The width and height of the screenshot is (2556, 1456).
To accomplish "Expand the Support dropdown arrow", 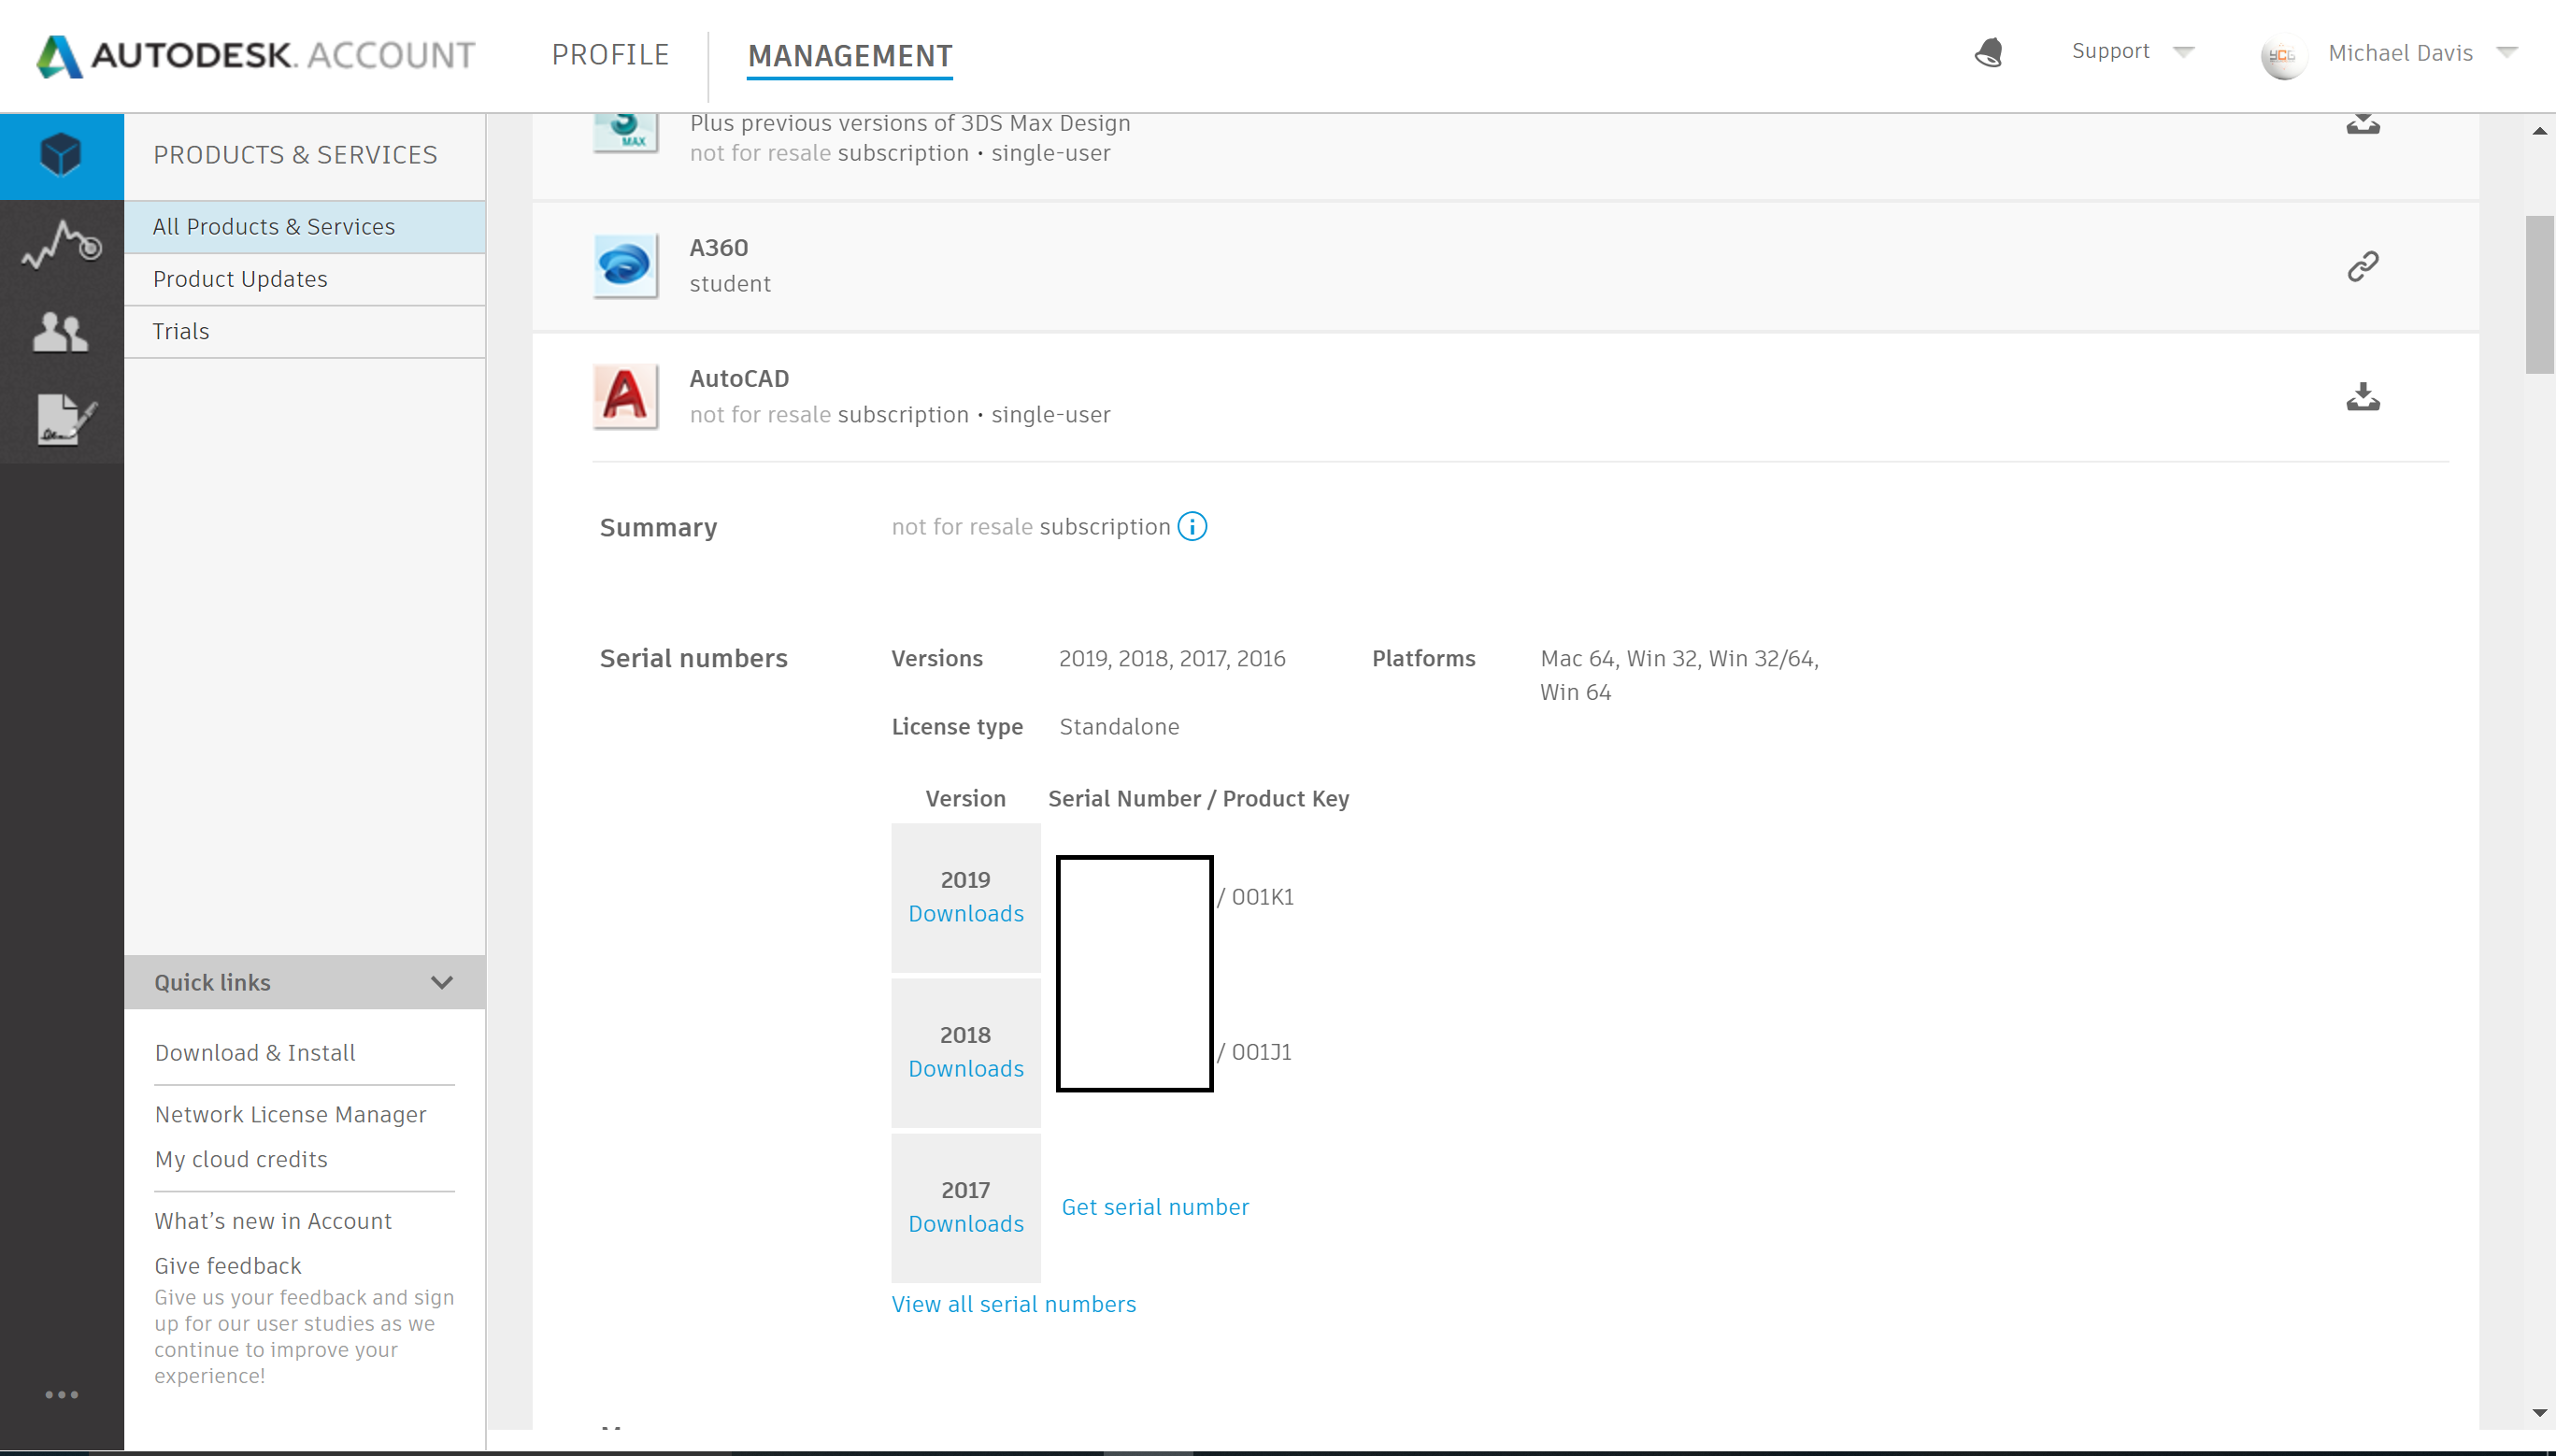I will click(2184, 51).
